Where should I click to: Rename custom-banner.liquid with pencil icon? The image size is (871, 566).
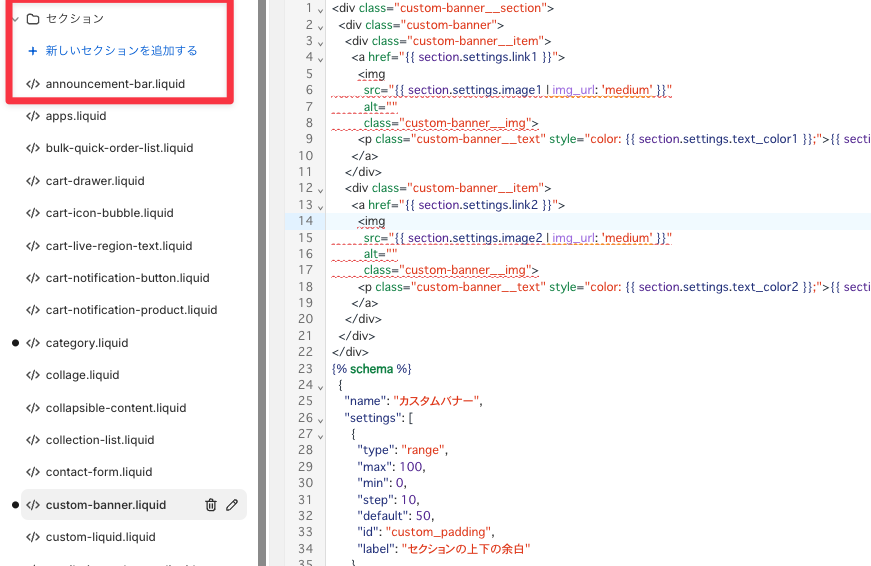[x=232, y=505]
